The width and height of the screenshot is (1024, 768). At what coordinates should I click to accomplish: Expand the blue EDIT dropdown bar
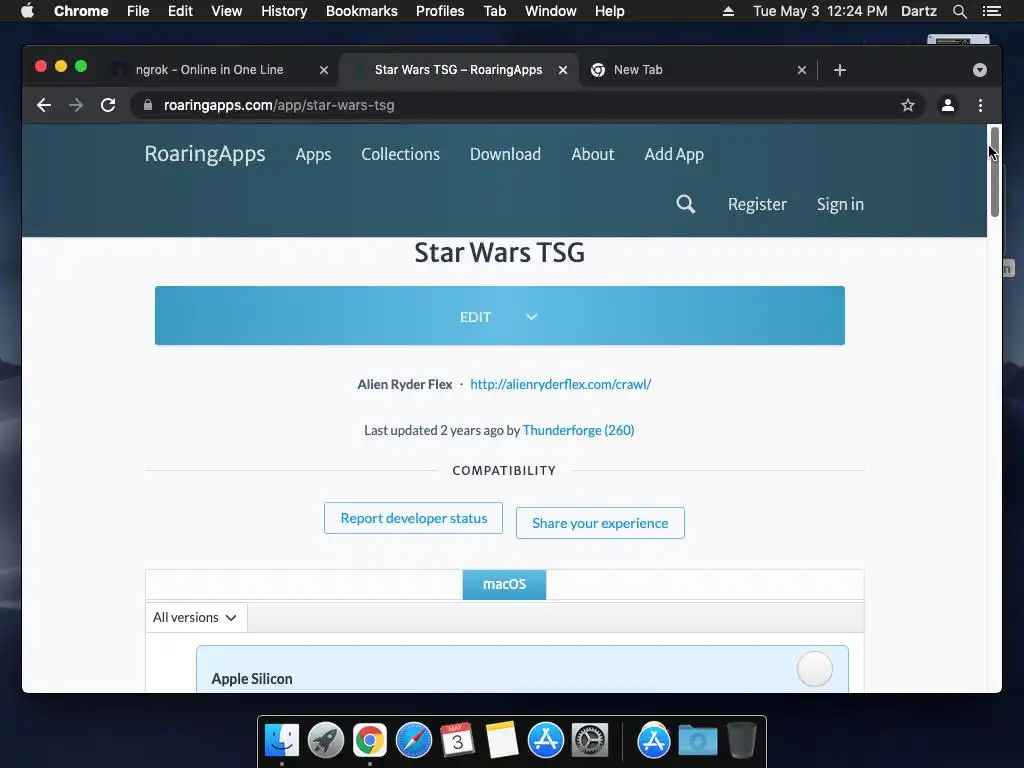[500, 315]
